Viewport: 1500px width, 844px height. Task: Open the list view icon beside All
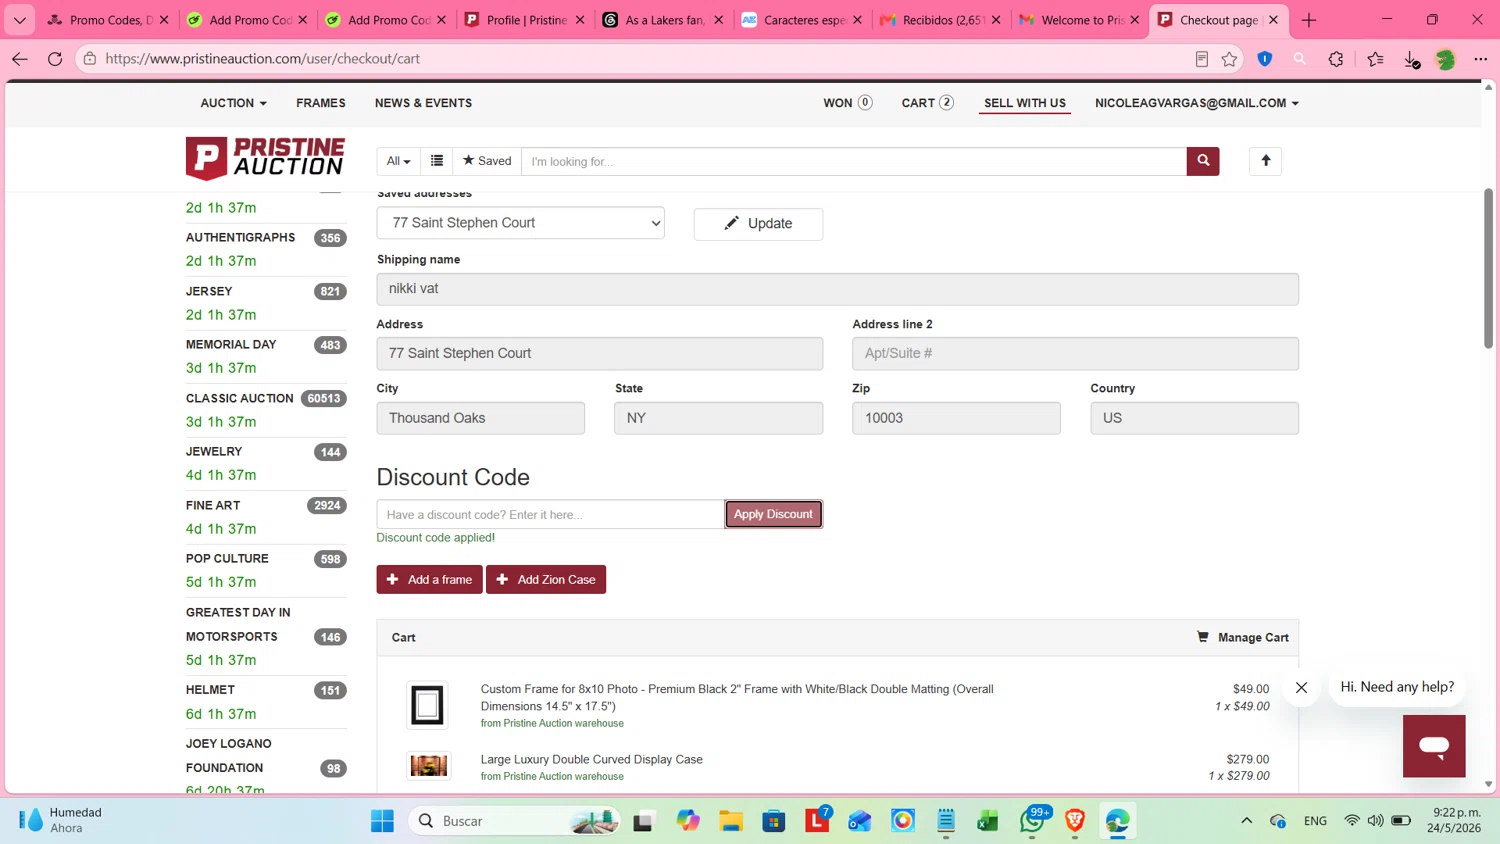[437, 161]
